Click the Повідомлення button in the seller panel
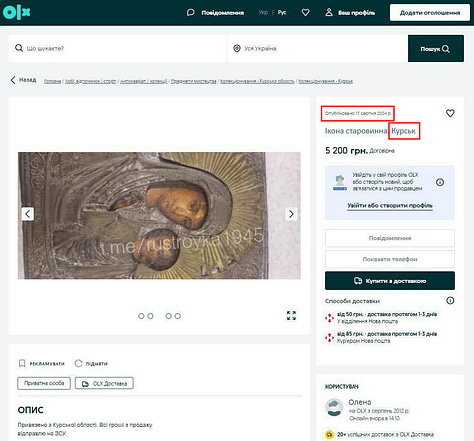The image size is (474, 441). [x=390, y=238]
